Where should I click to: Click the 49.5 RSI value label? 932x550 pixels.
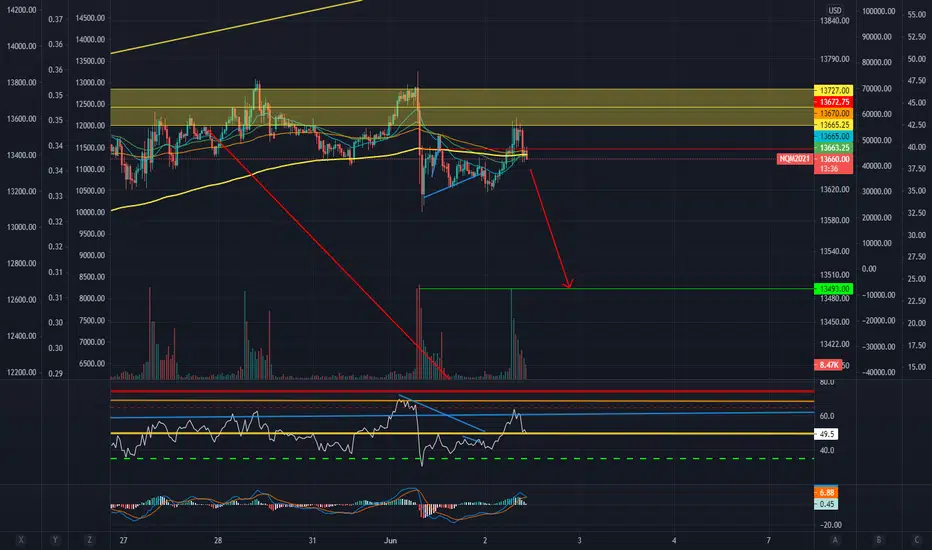click(x=826, y=434)
